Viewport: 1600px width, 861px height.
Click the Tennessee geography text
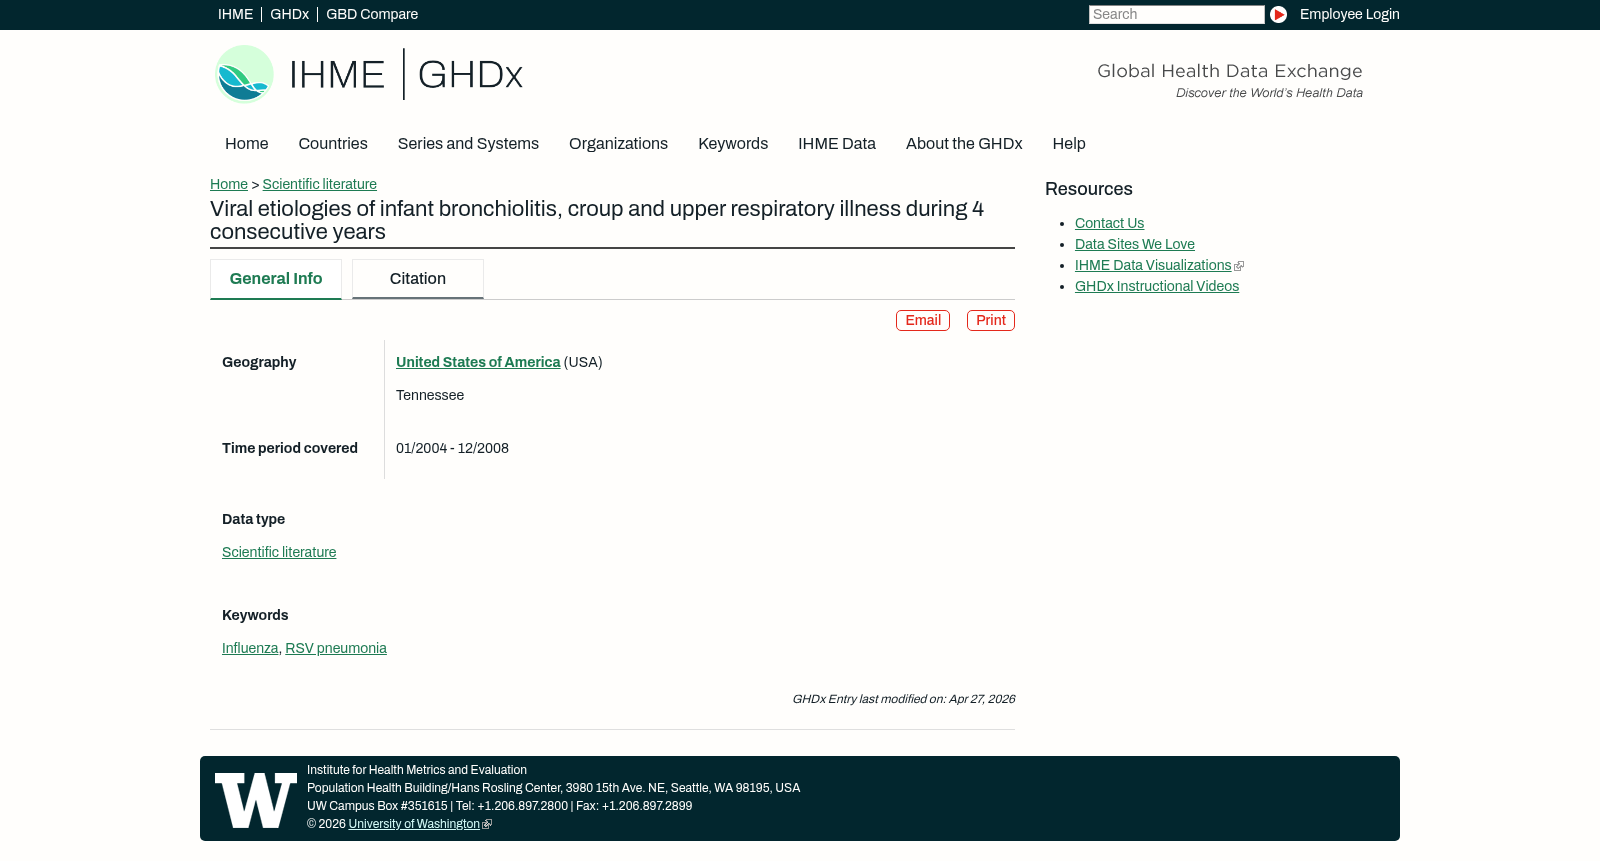tap(430, 396)
